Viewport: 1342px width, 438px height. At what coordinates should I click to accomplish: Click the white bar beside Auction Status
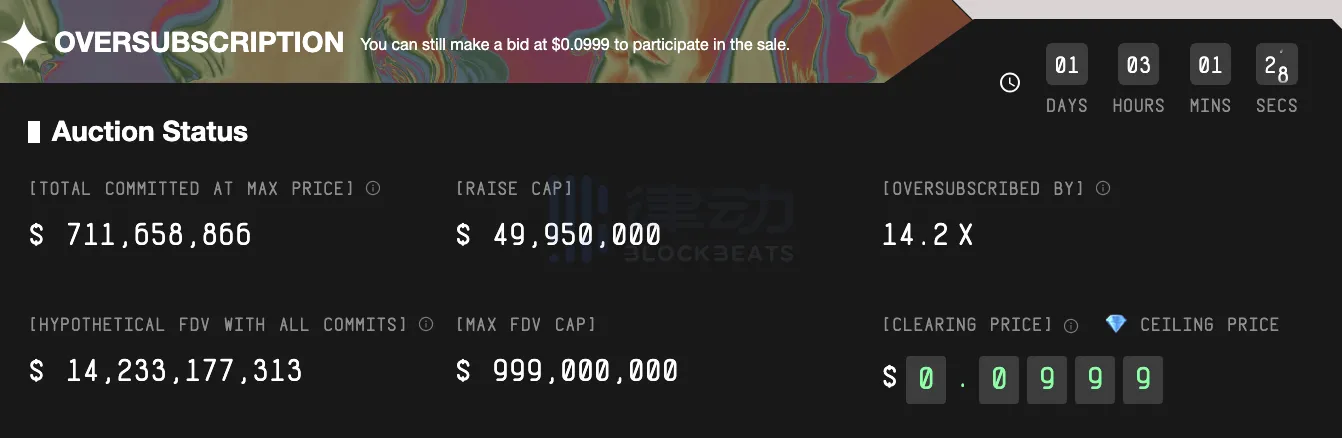point(34,131)
